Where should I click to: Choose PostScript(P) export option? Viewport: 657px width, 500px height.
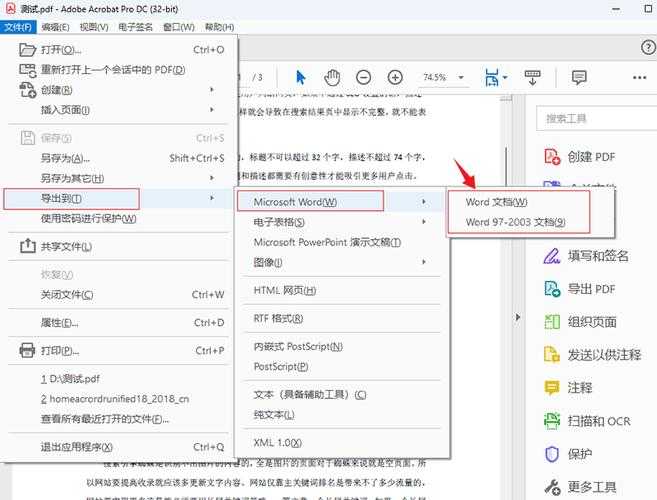[281, 367]
